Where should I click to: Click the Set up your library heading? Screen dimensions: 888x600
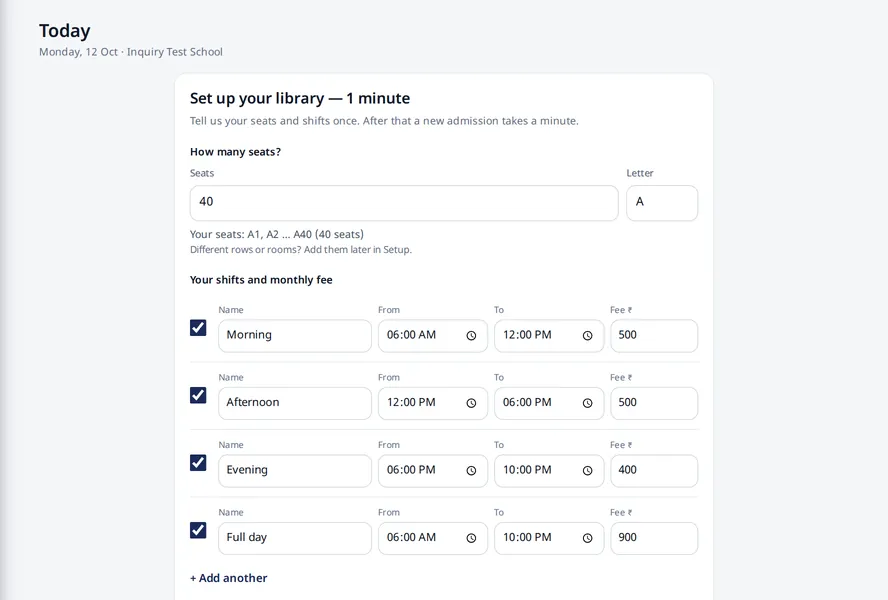(x=300, y=99)
